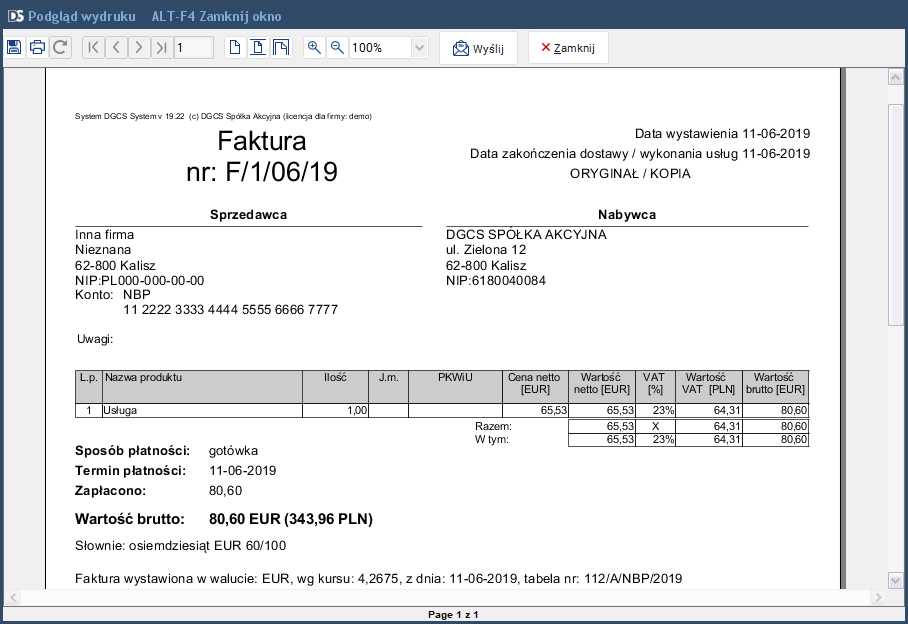Click the refresh preview icon
The image size is (908, 624).
60,47
